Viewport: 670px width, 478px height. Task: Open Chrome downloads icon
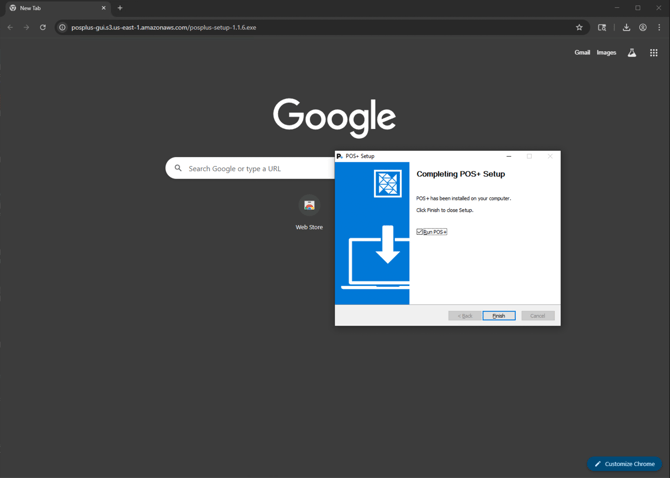tap(626, 27)
